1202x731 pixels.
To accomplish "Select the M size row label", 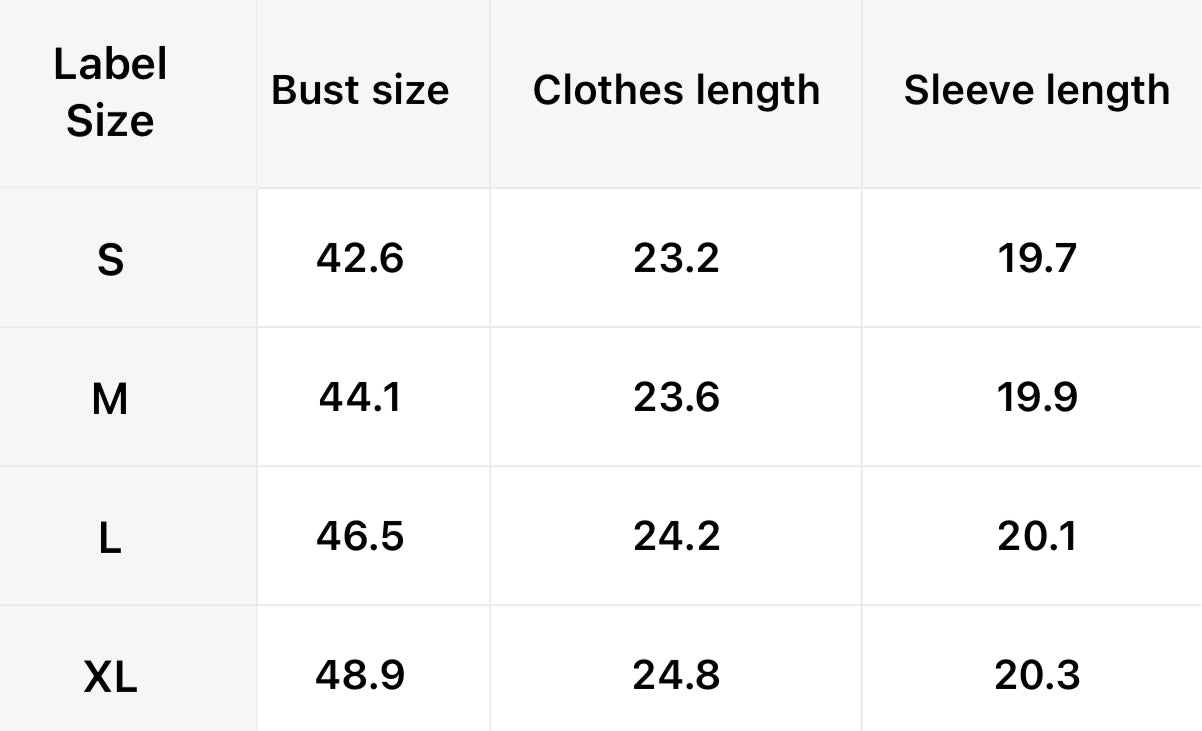I will tap(110, 400).
